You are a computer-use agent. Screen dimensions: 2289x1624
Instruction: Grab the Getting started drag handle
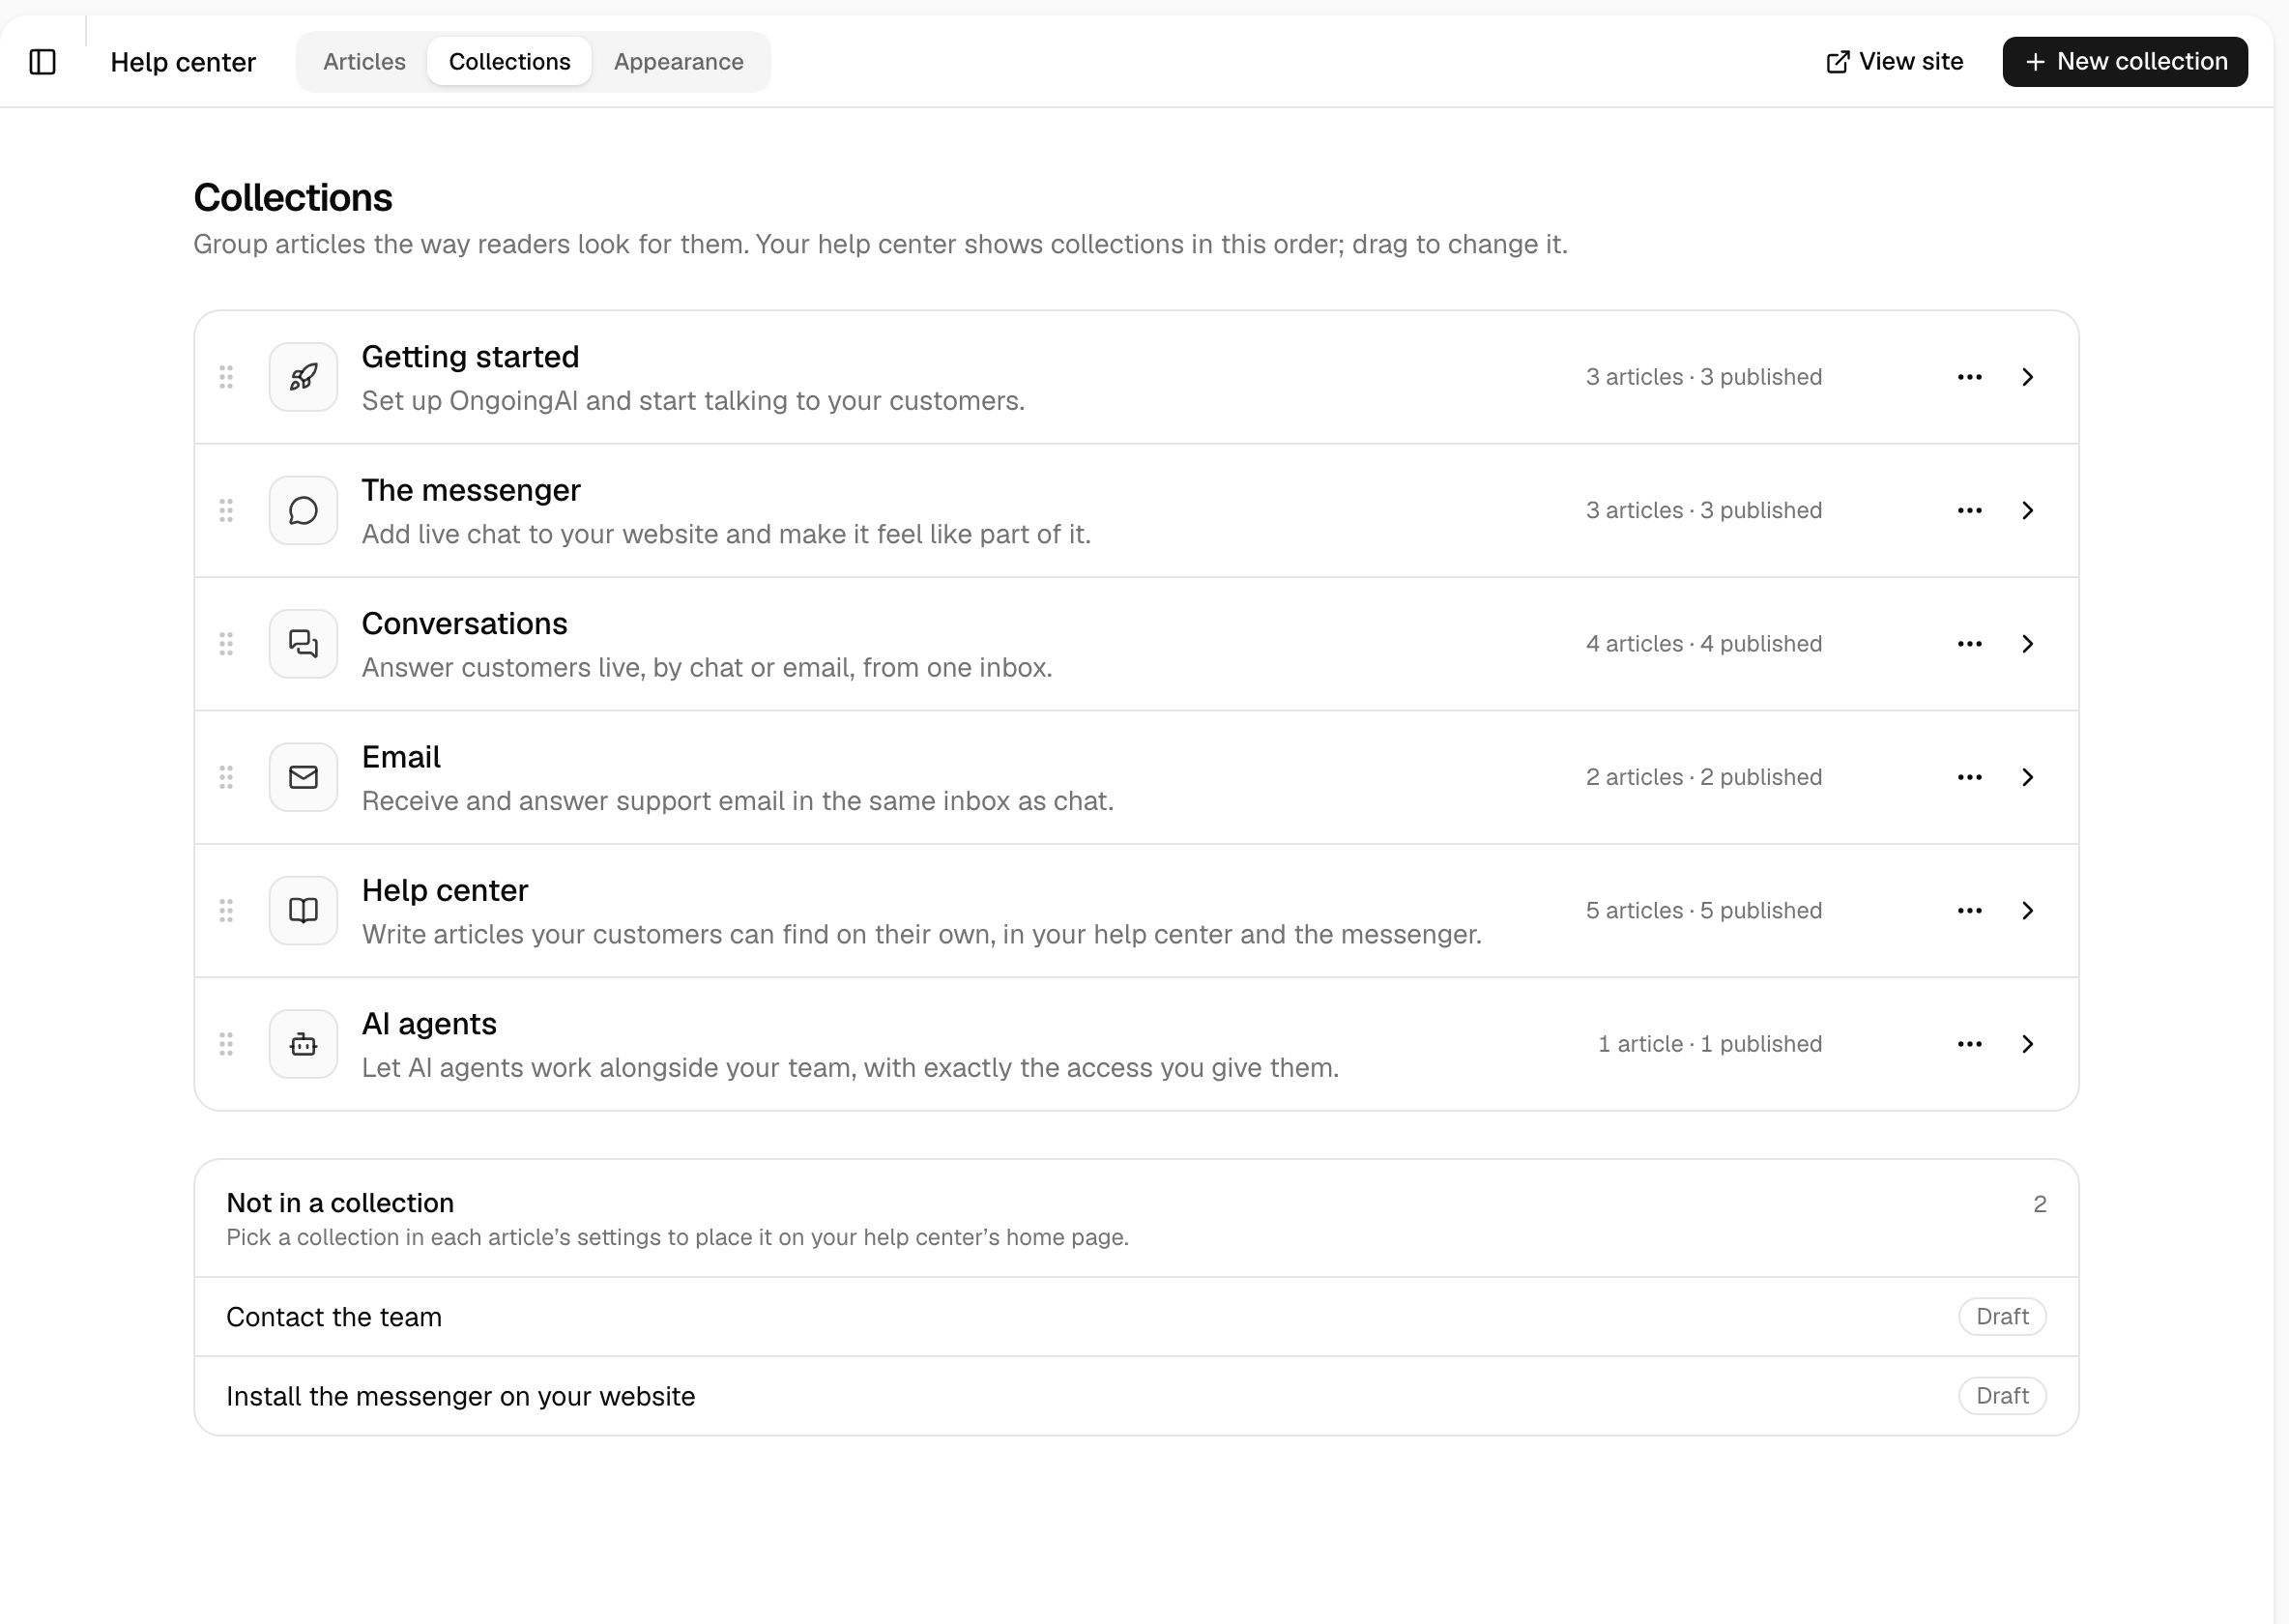(x=226, y=377)
